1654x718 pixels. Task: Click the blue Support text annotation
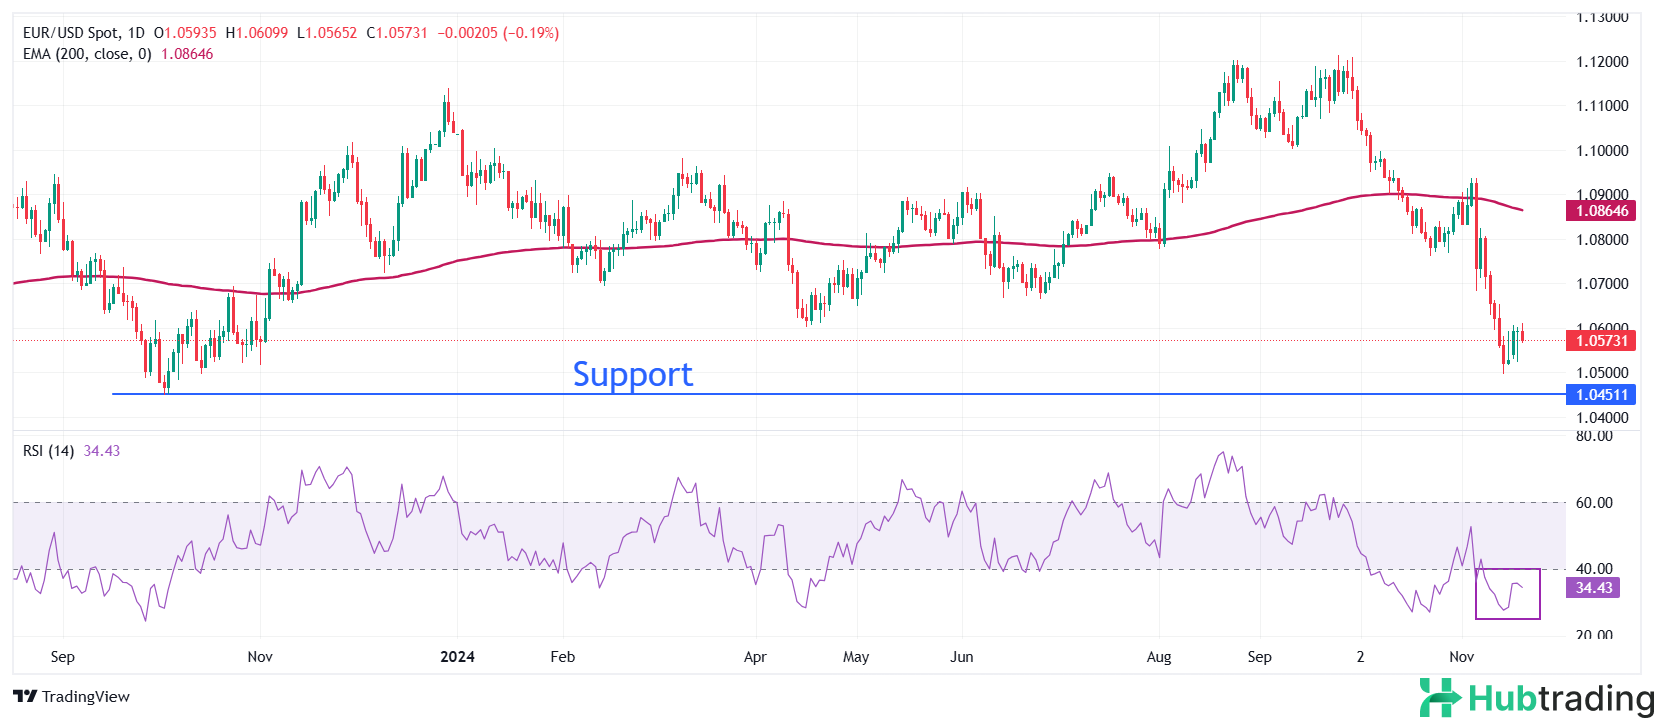click(632, 374)
